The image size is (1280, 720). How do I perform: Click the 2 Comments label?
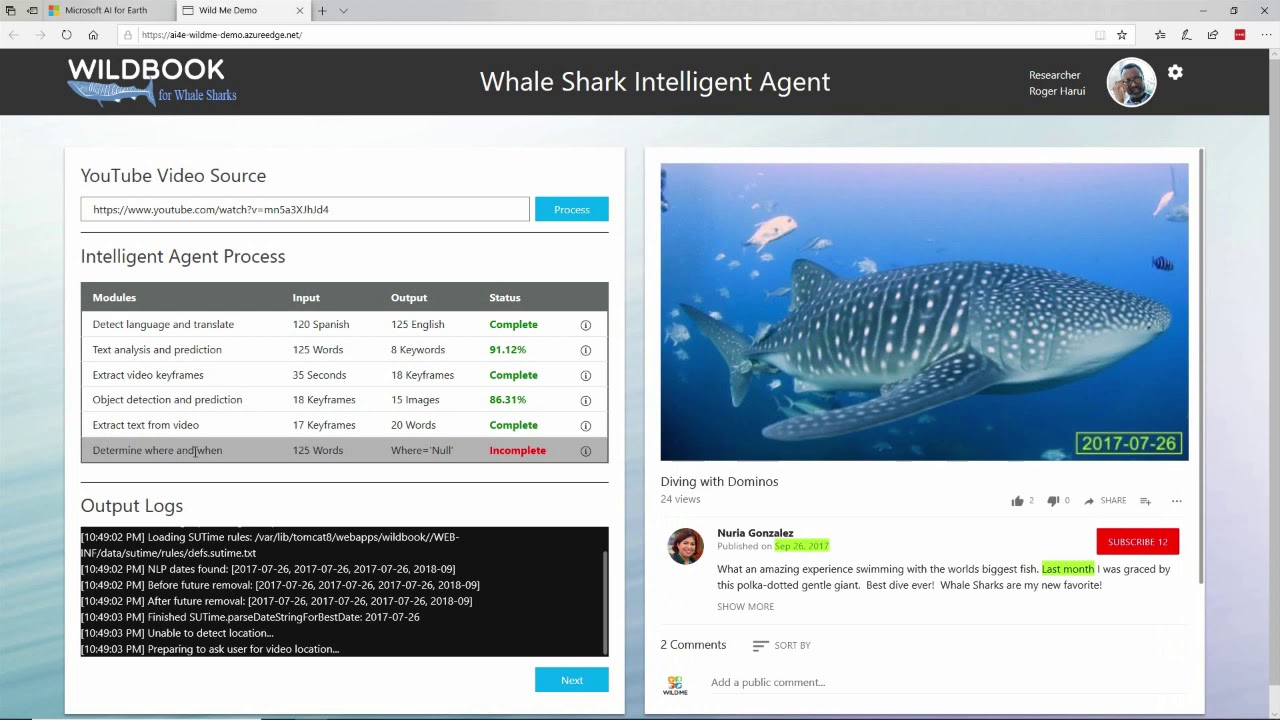(x=693, y=645)
